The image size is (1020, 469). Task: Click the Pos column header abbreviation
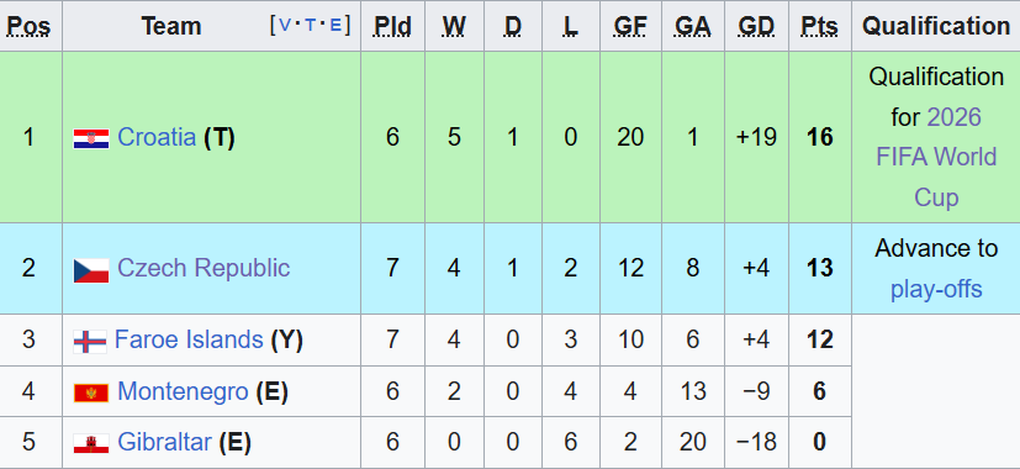[29, 26]
